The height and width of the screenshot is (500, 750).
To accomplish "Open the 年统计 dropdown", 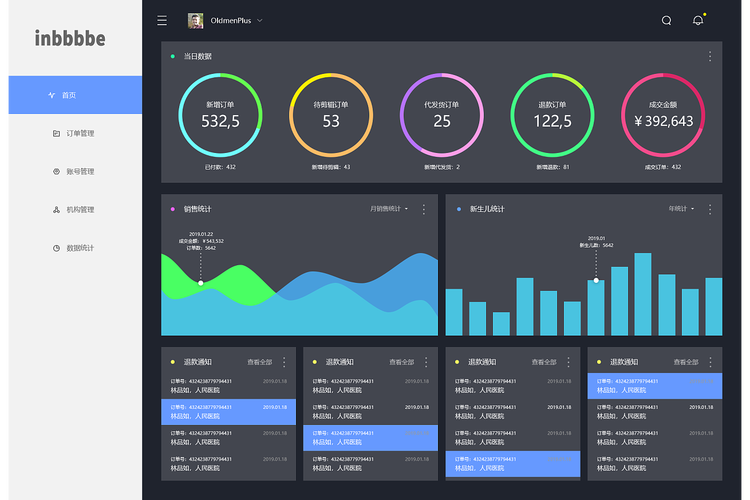I will [683, 209].
